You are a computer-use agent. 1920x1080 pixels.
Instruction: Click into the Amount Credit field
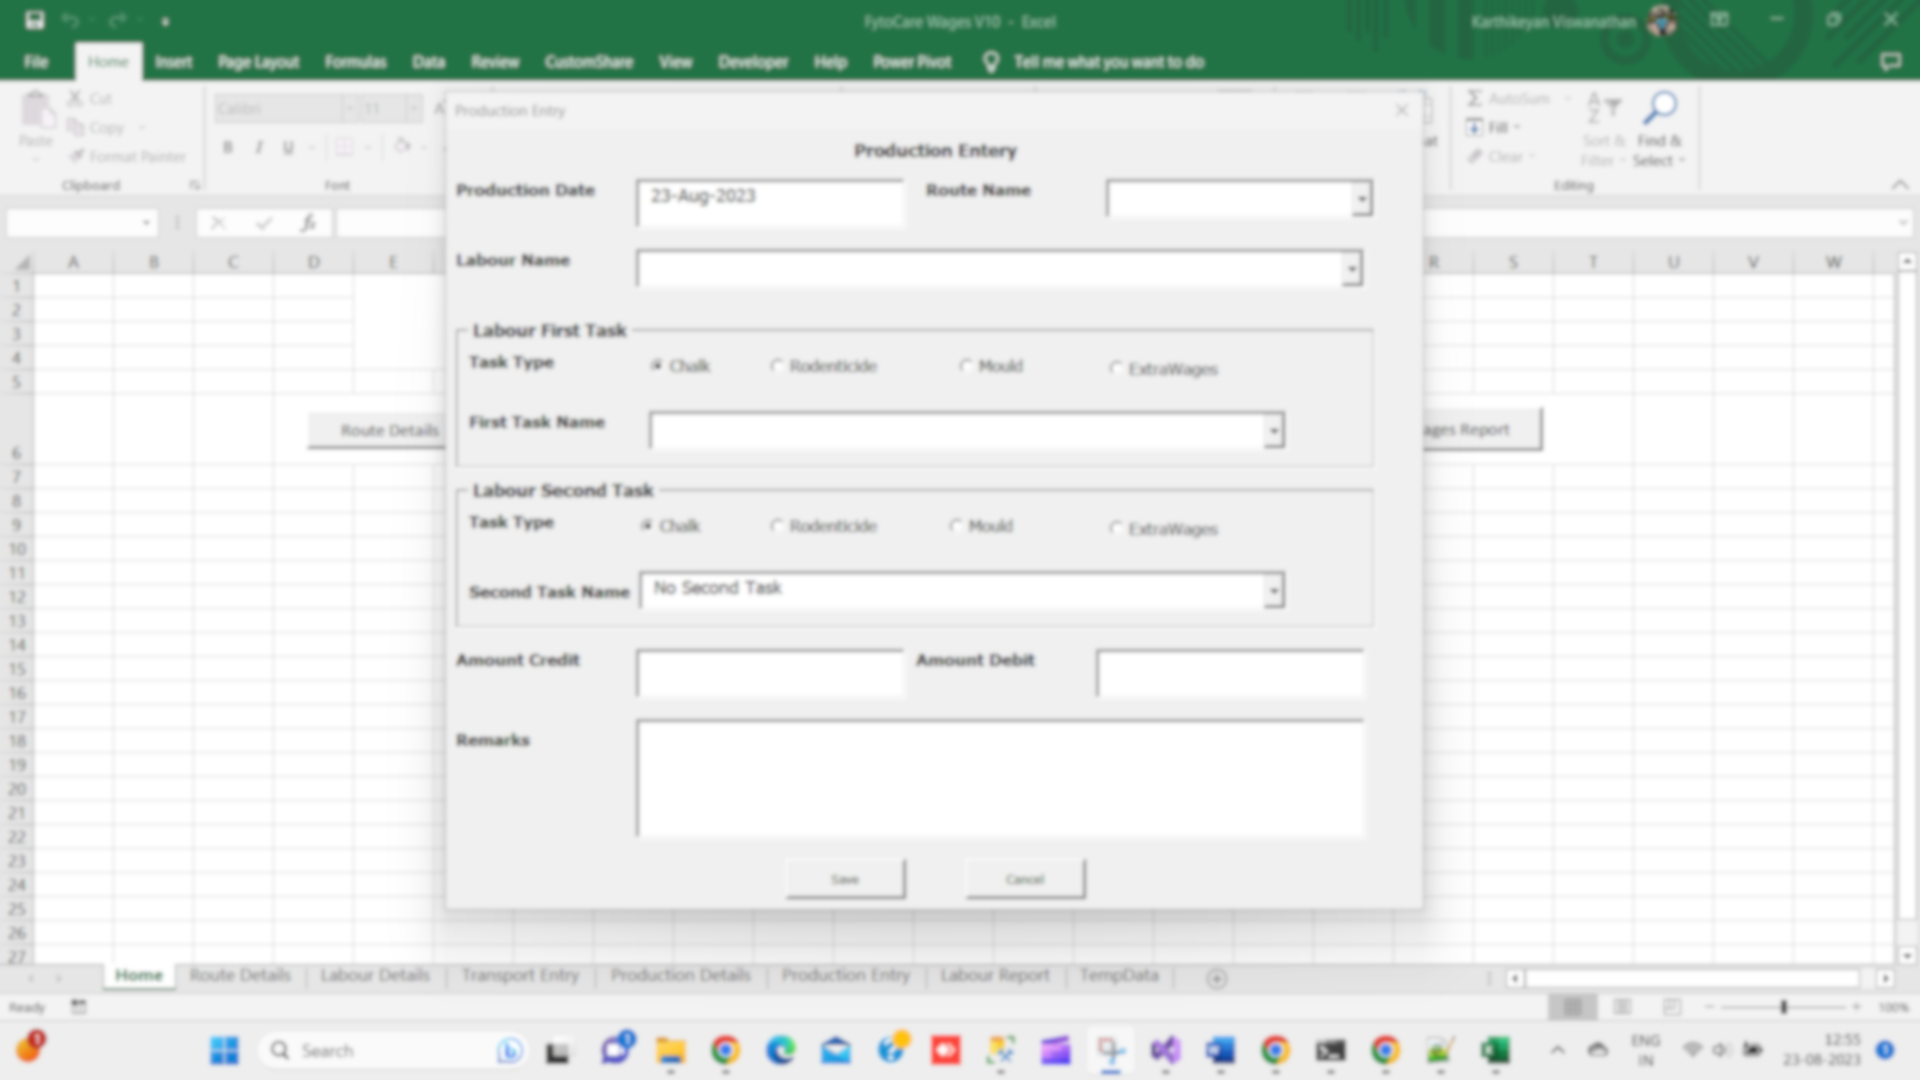(769, 673)
